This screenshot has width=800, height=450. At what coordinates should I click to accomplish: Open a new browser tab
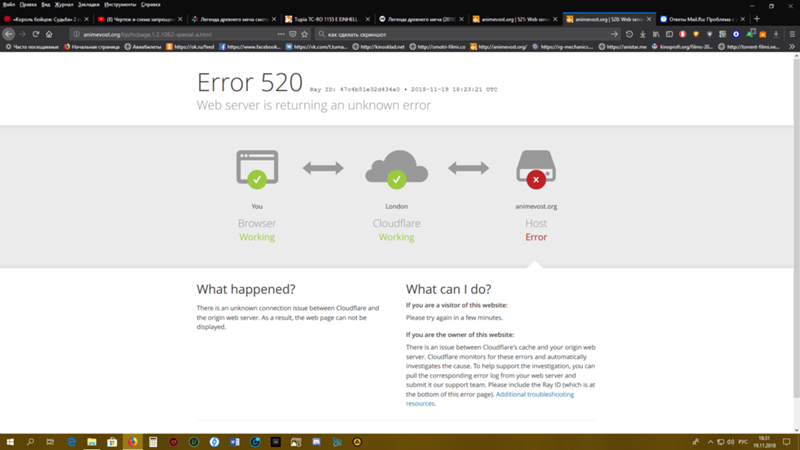[x=757, y=19]
